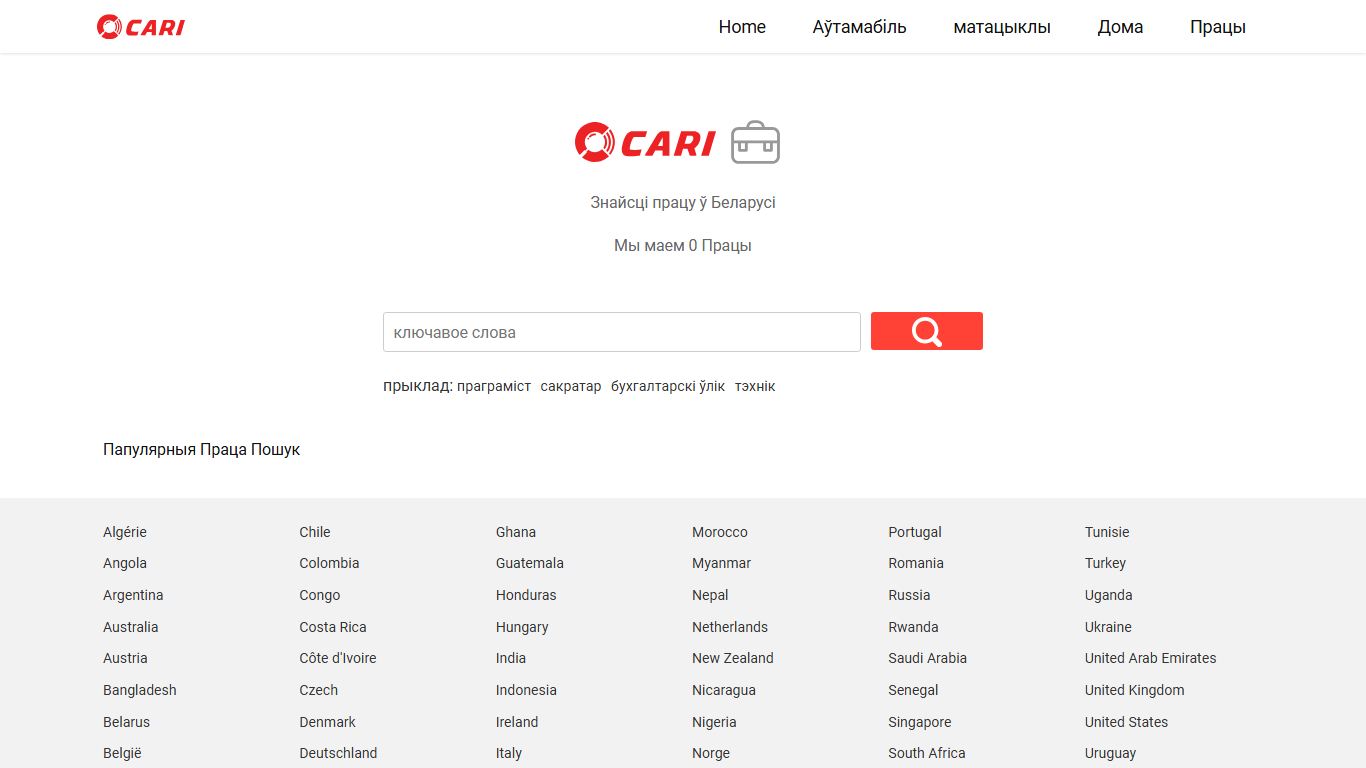Image resolution: width=1366 pixels, height=768 pixels.
Task: Choose Ireland from the country list
Action: tap(517, 722)
